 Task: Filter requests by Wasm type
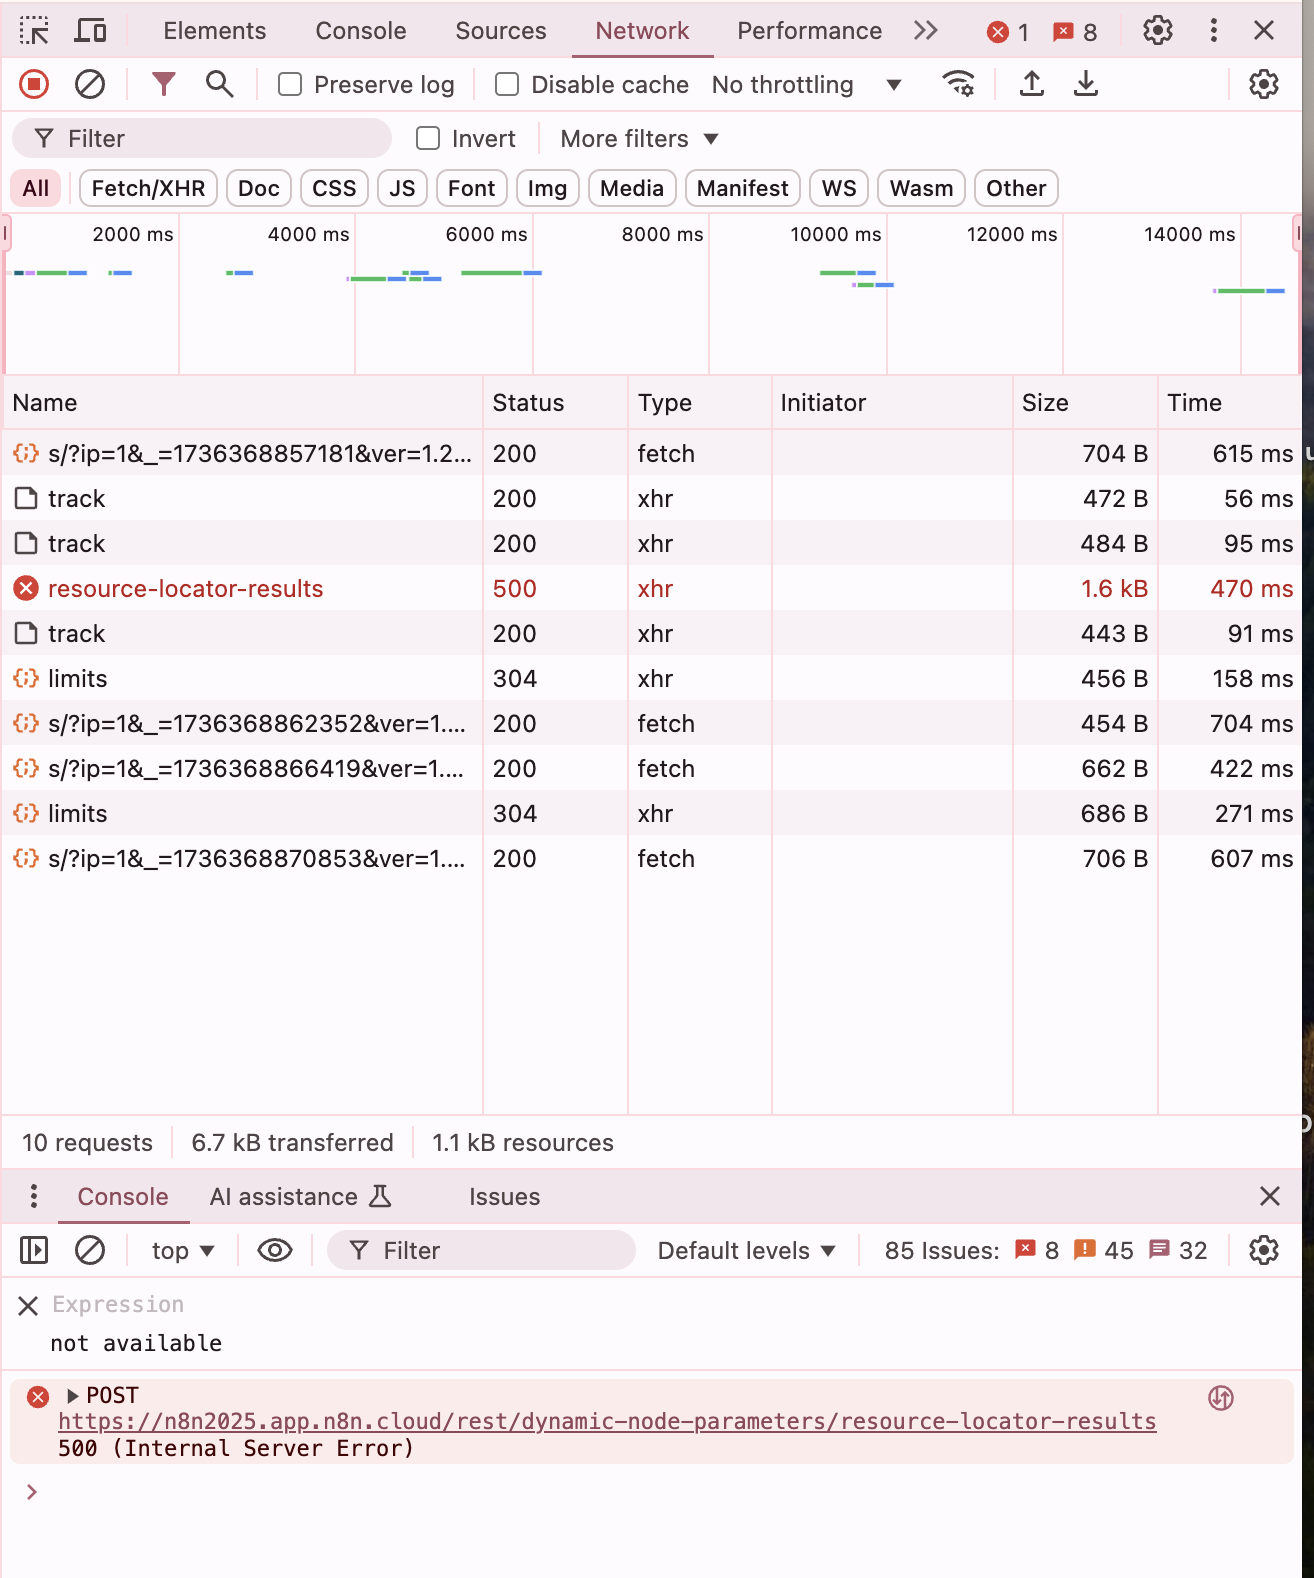tap(921, 188)
